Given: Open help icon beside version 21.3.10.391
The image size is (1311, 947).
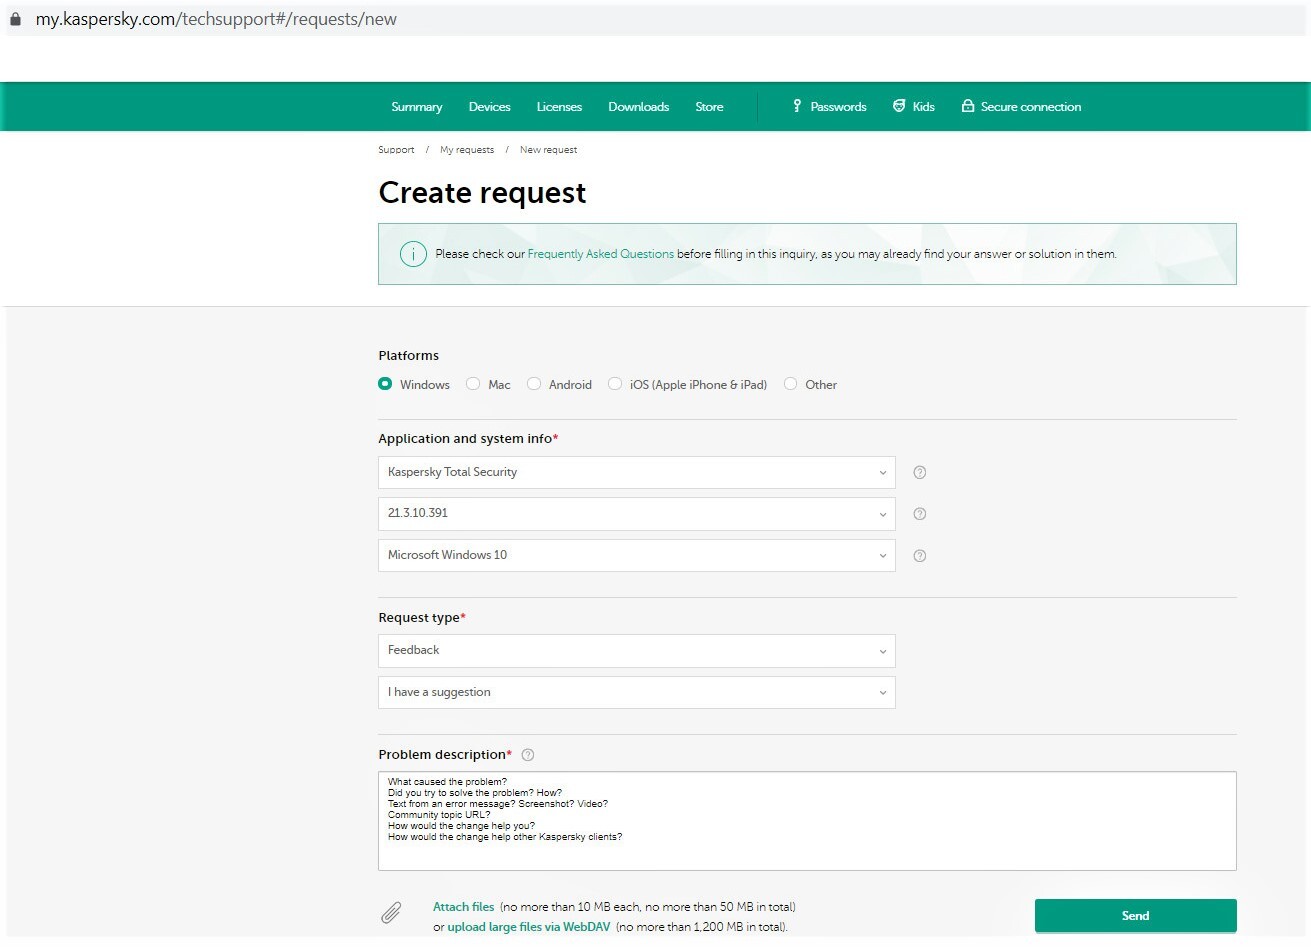Looking at the screenshot, I should 920,514.
